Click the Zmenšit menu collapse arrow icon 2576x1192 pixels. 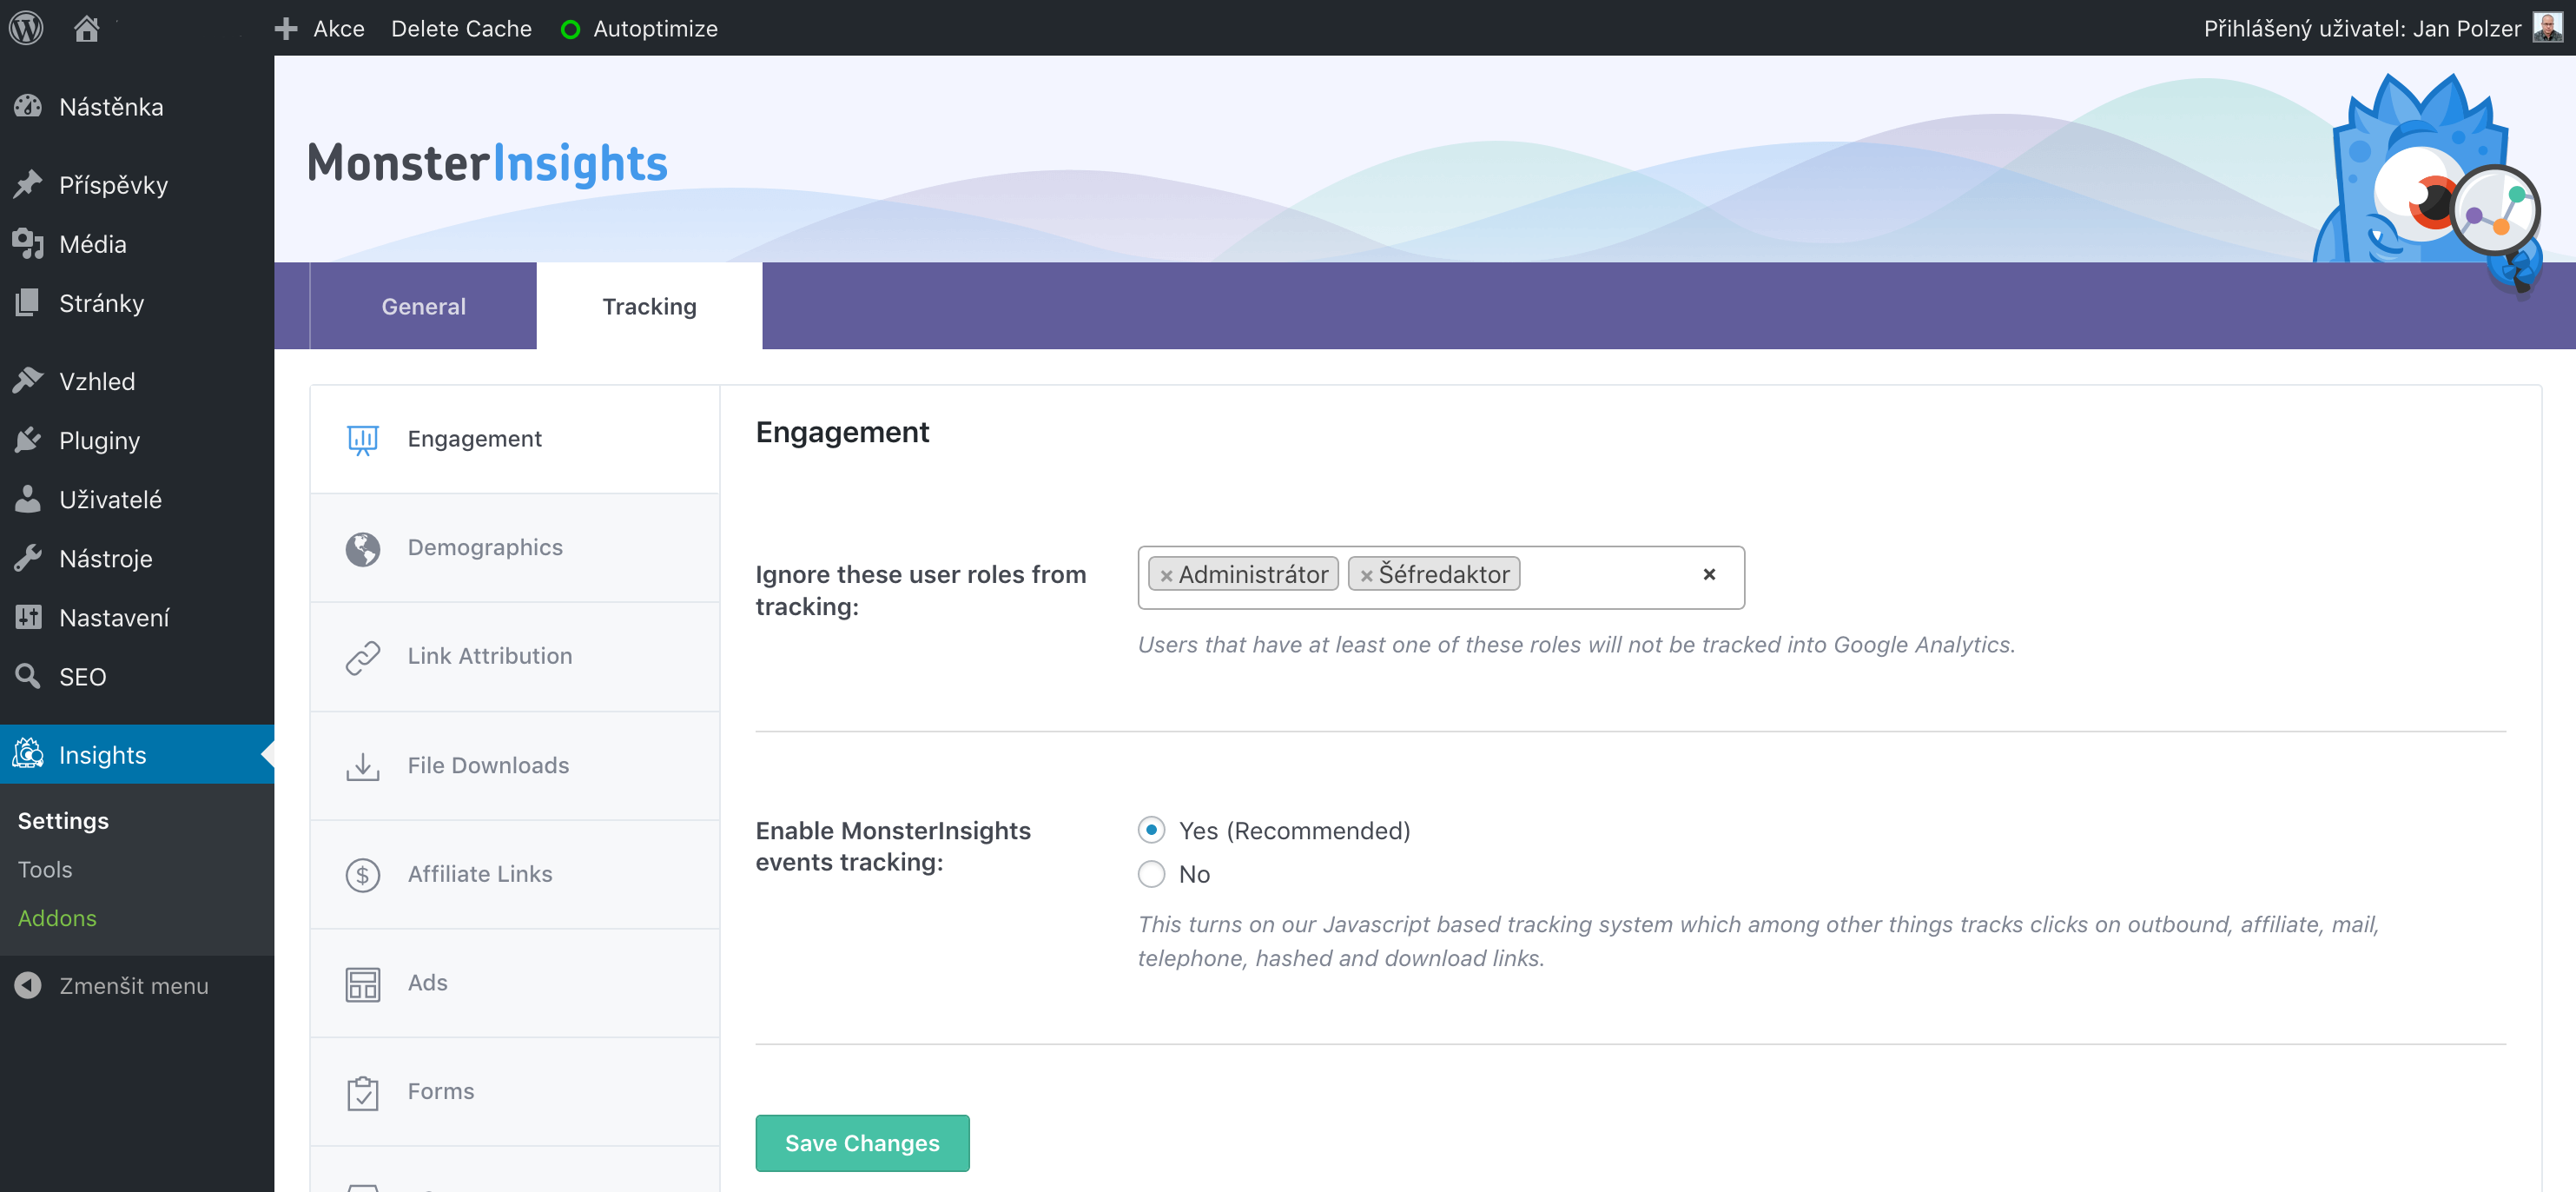point(28,985)
